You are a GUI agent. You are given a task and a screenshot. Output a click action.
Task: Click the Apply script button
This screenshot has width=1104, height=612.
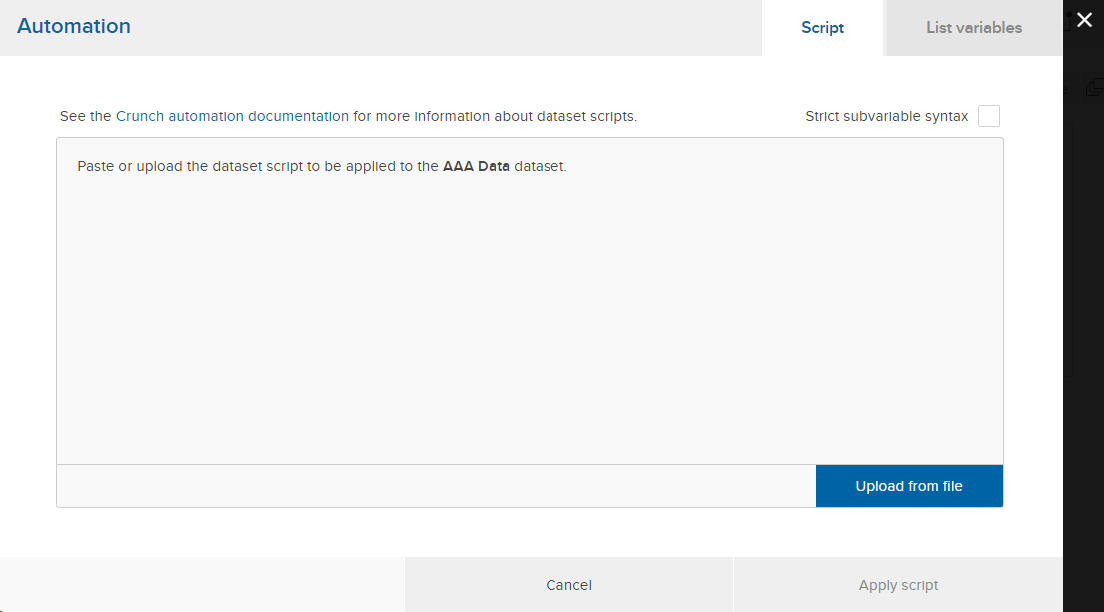pos(898,585)
